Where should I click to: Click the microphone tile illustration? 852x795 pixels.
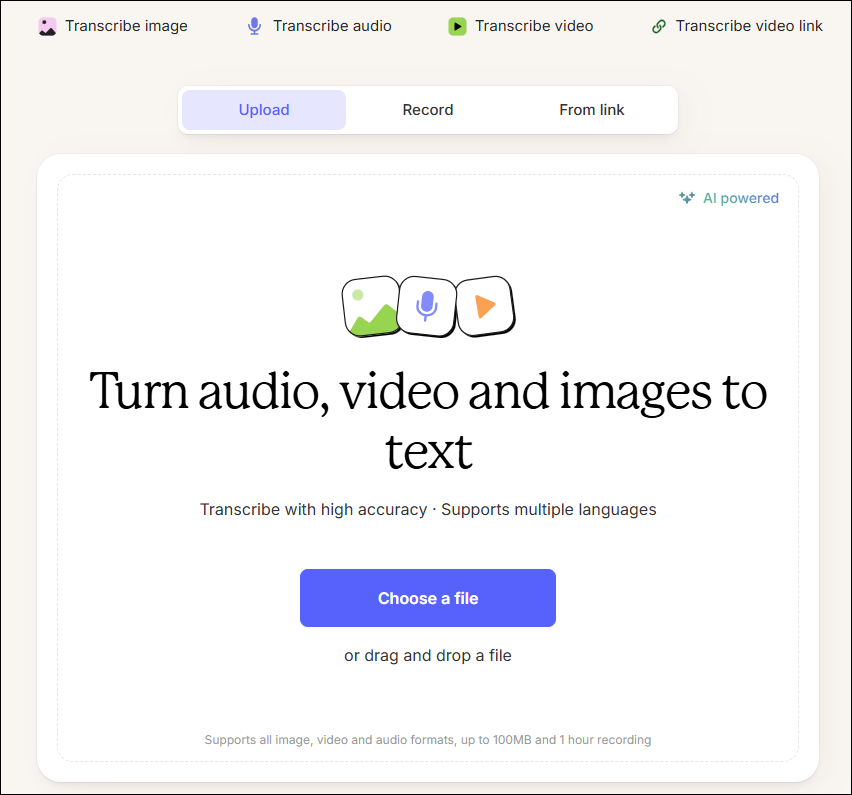click(x=427, y=306)
